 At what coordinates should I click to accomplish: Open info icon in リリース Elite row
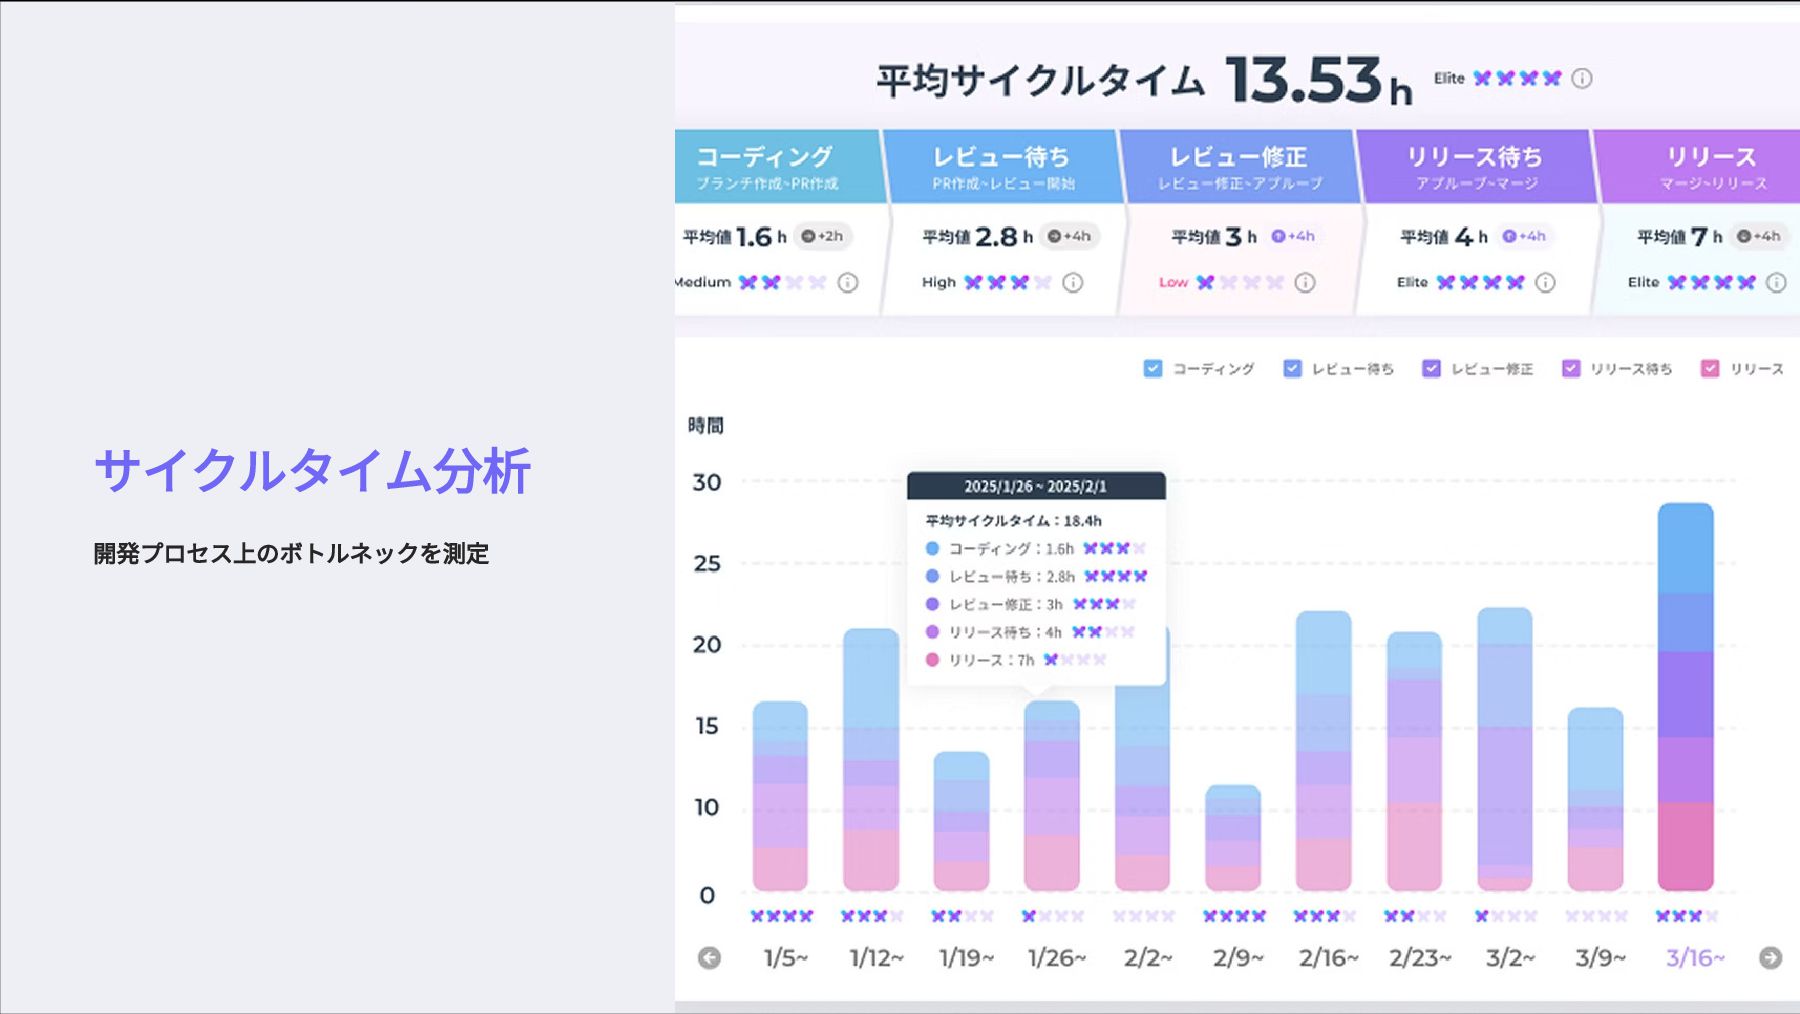click(1776, 283)
